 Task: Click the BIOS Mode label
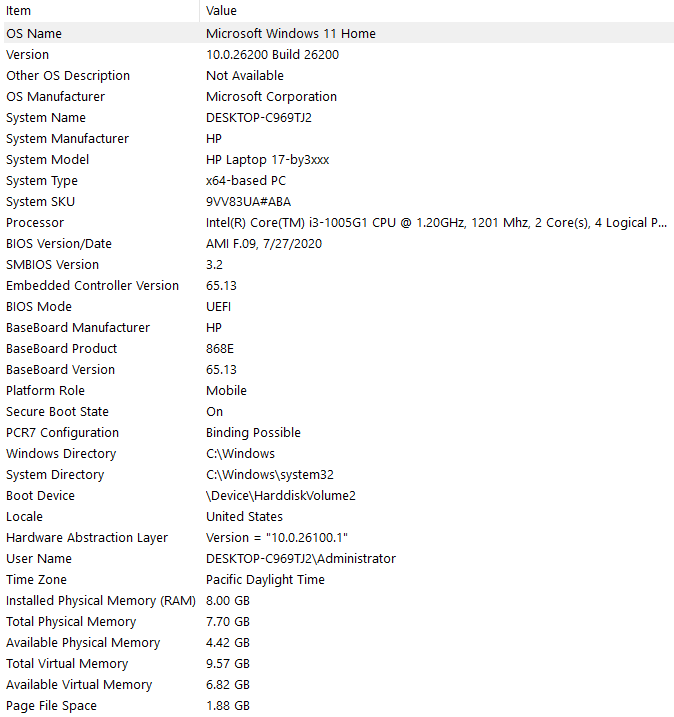pos(39,307)
